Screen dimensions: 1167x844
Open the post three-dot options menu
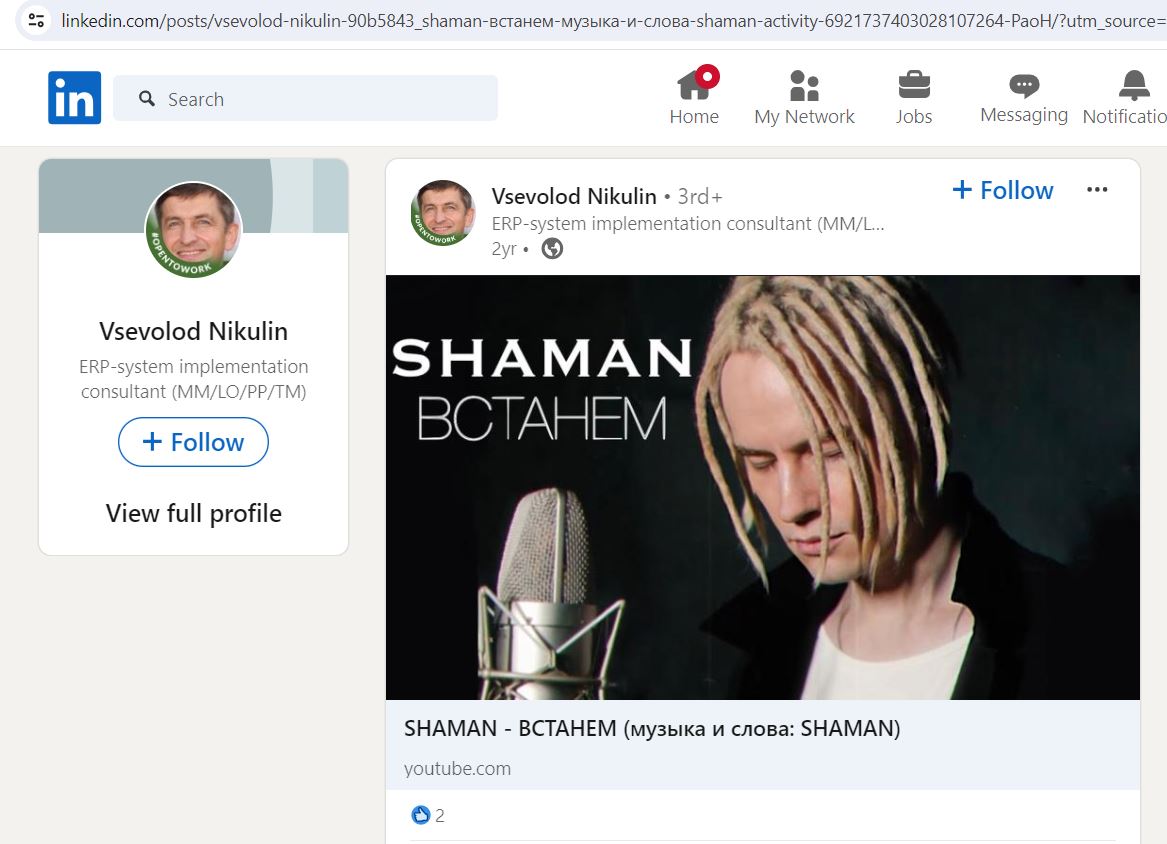pos(1097,190)
